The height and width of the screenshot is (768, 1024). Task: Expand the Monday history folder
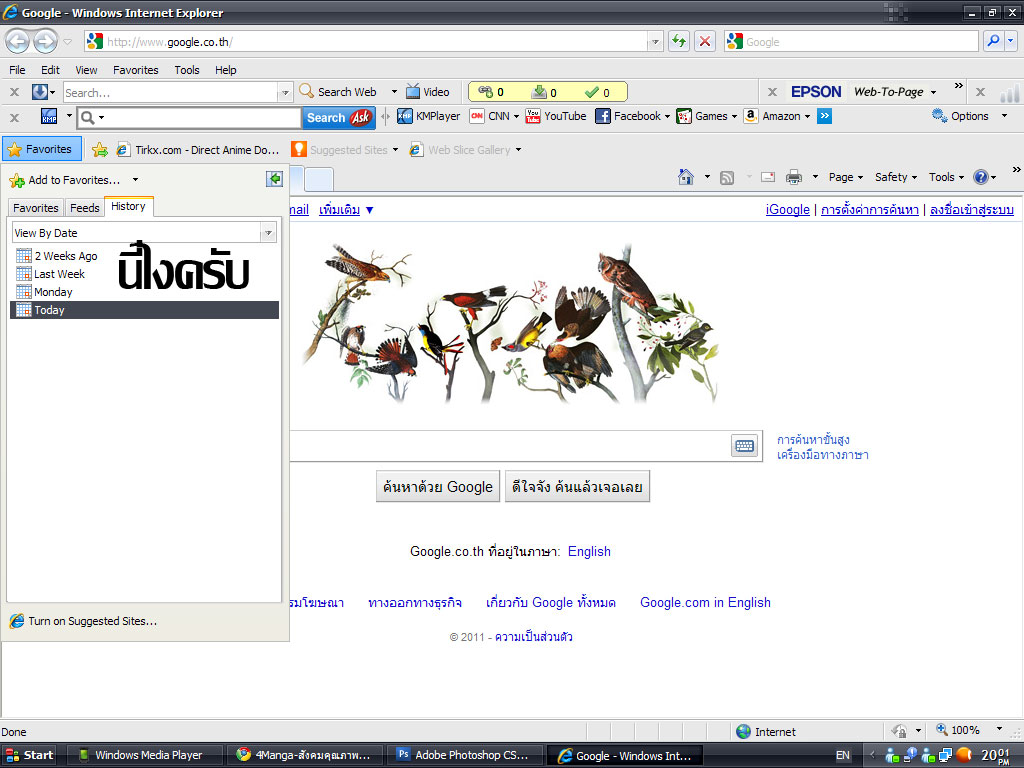point(44,292)
